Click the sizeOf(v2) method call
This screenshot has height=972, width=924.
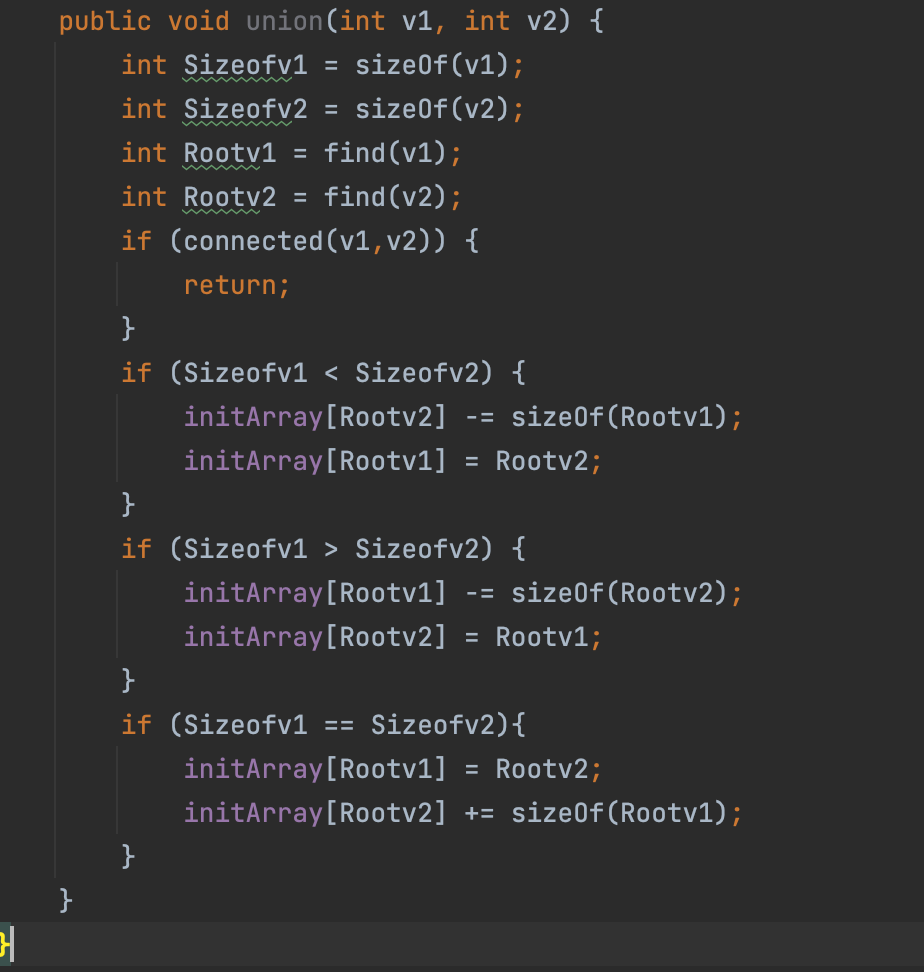point(417,109)
